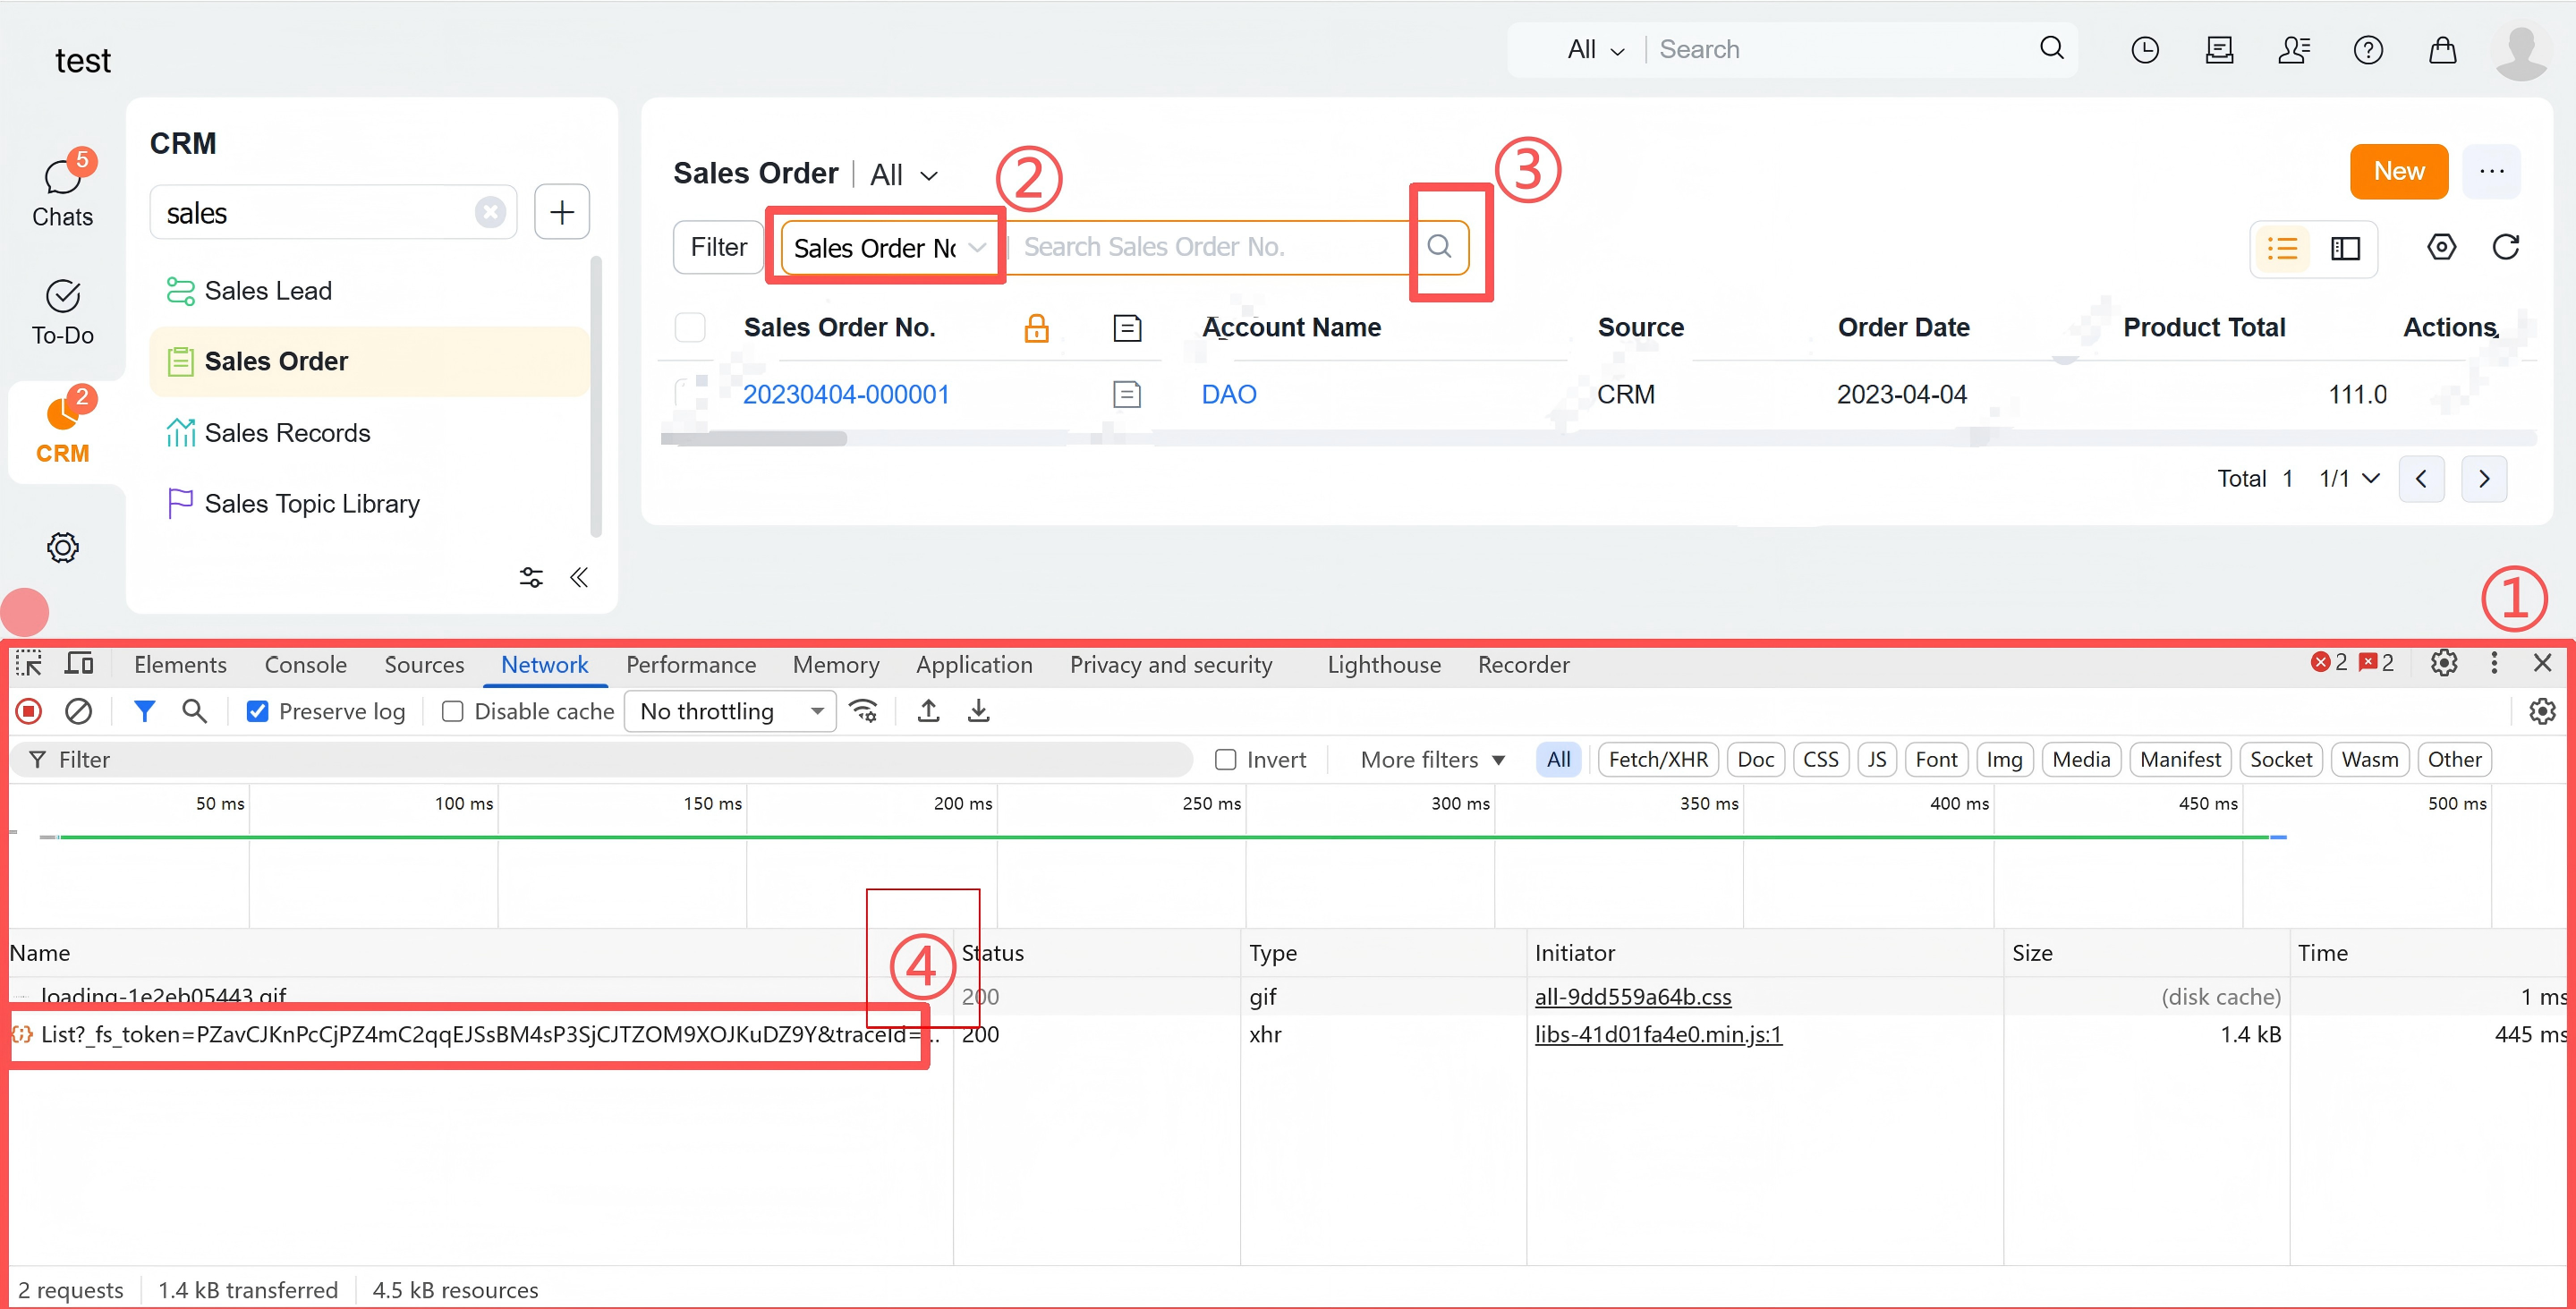Image resolution: width=2576 pixels, height=1309 pixels.
Task: Click the search magnifier in Sales Order field
Action: (1438, 246)
